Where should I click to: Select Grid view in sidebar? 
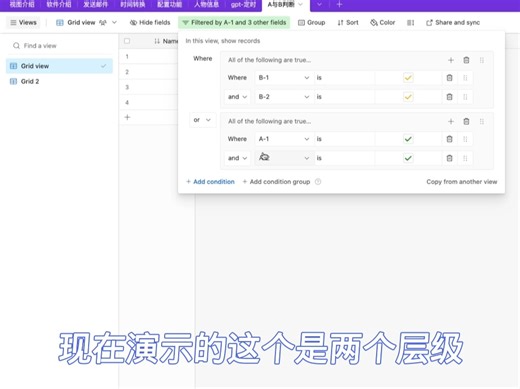[x=59, y=66]
